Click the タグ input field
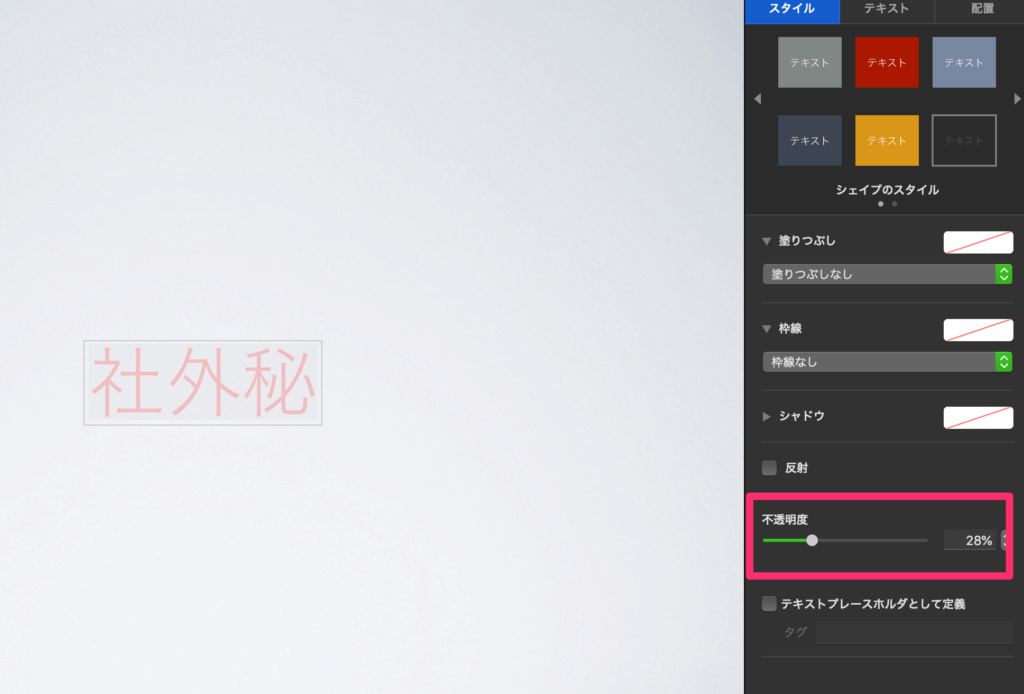1024x694 pixels. click(x=914, y=632)
